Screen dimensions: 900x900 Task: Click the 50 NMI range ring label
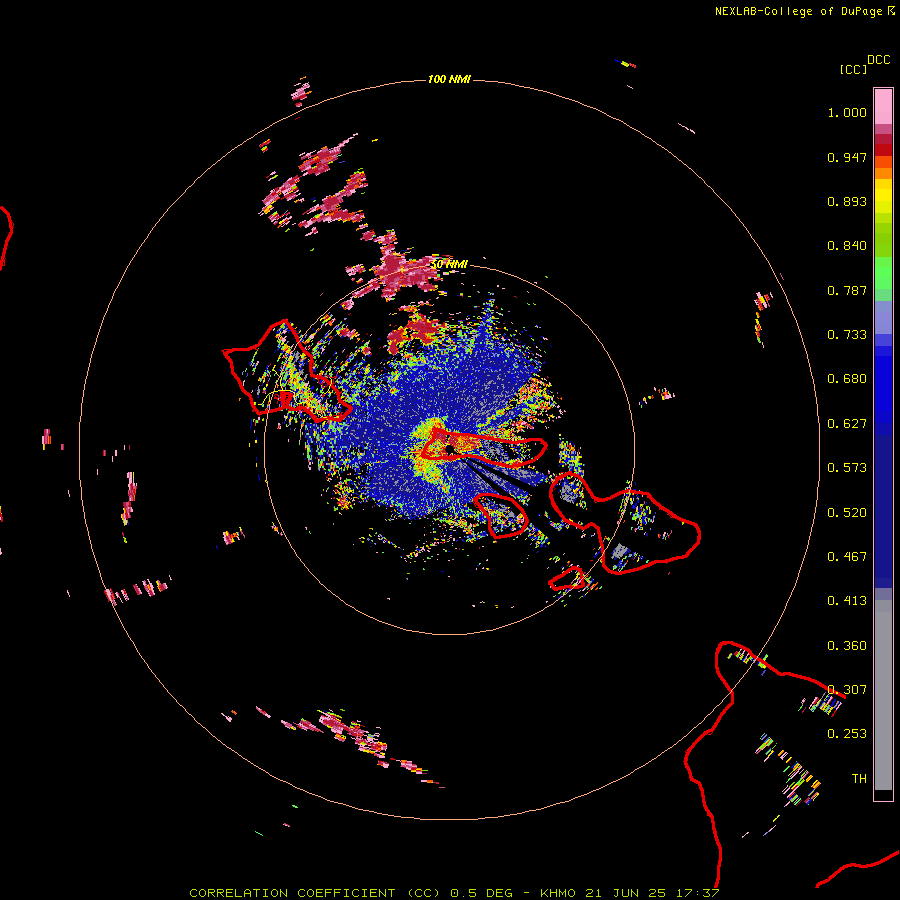pyautogui.click(x=449, y=264)
